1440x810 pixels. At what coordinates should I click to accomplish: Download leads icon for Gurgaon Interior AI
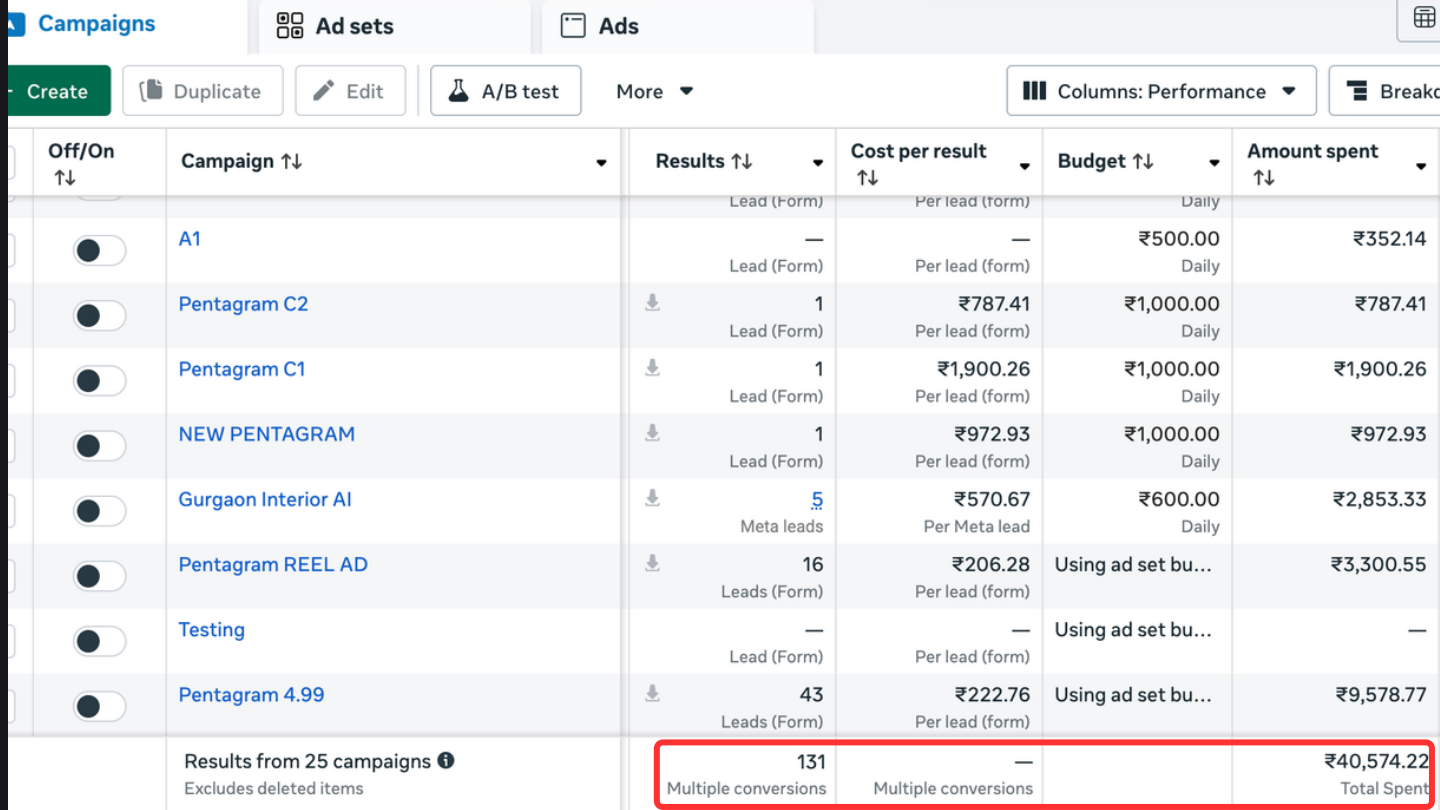click(652, 497)
